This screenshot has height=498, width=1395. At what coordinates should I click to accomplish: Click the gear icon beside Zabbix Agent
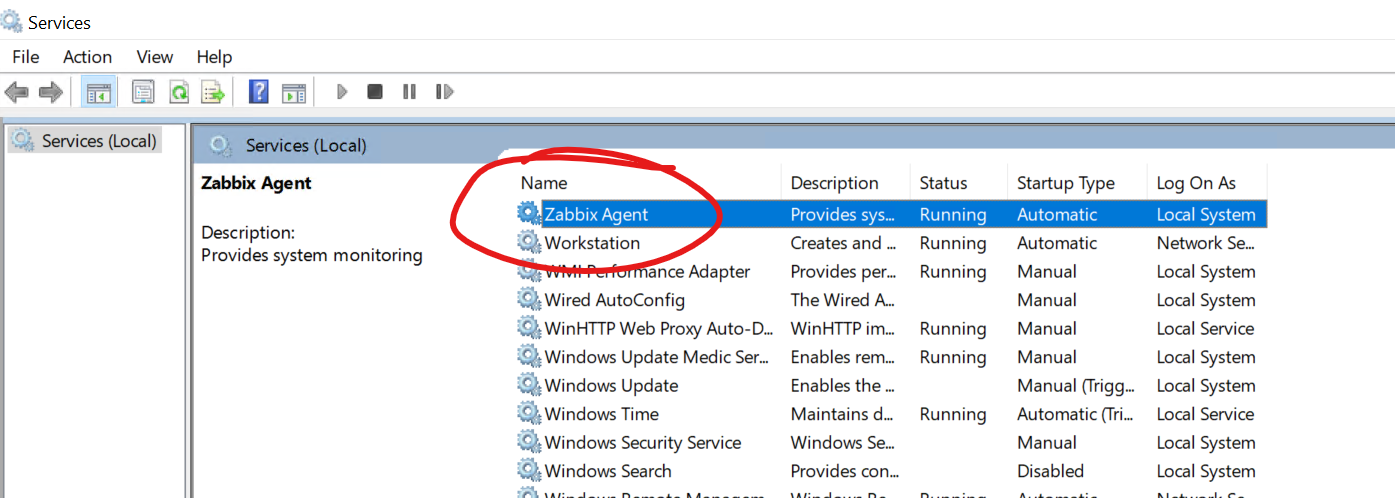click(x=529, y=213)
